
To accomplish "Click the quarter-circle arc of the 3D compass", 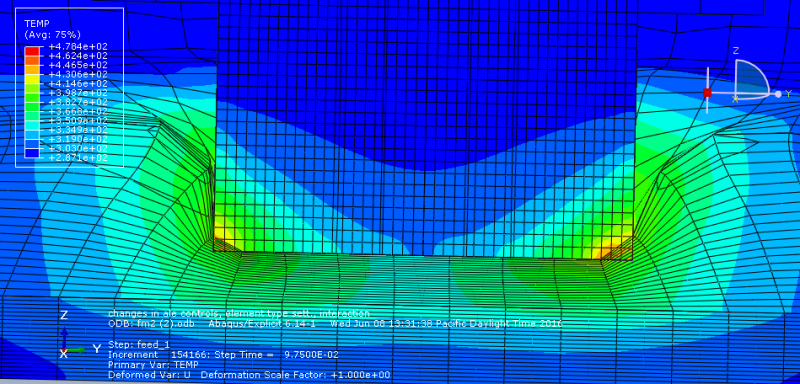I will click(759, 68).
